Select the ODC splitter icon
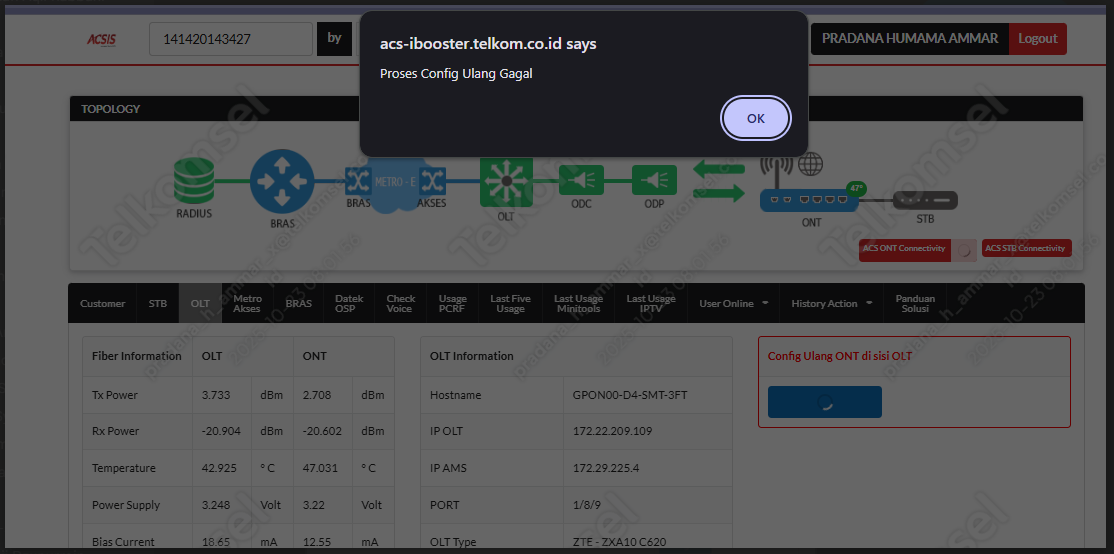Viewport: 1114px width, 554px height. (x=581, y=180)
